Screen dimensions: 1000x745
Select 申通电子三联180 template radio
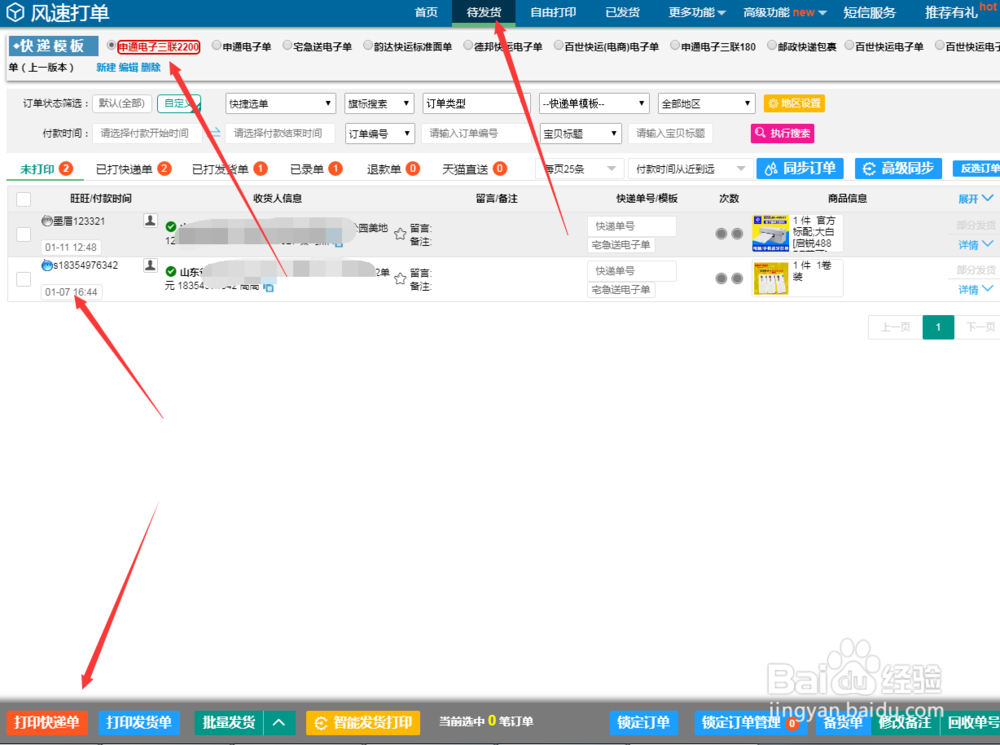[675, 45]
